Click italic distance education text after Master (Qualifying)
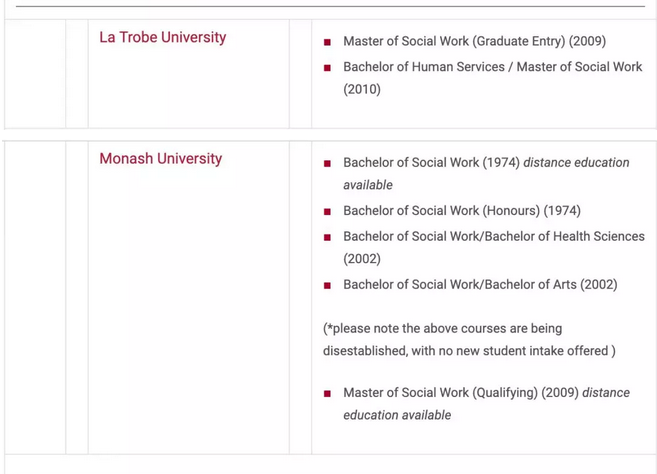The width and height of the screenshot is (657, 474). [606, 393]
